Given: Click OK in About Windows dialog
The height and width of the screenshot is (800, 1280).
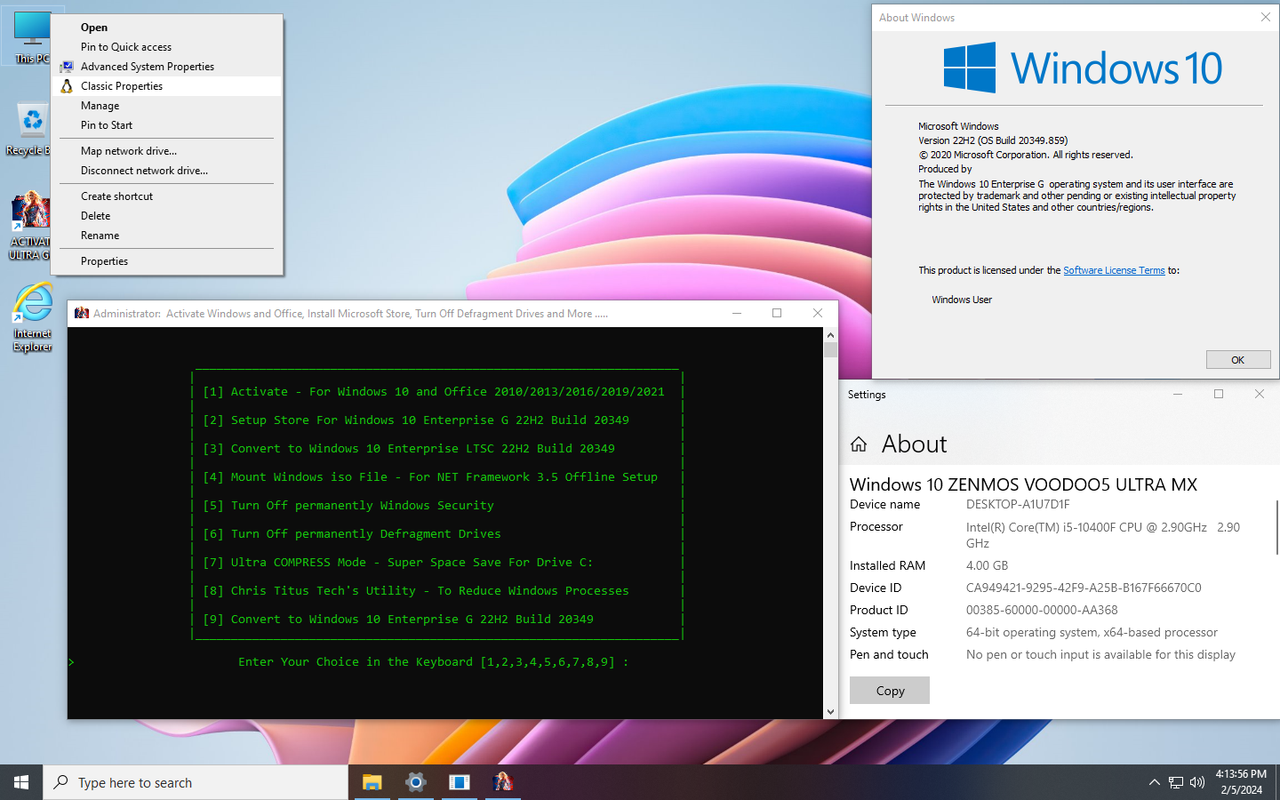Looking at the screenshot, I should pyautogui.click(x=1238, y=360).
